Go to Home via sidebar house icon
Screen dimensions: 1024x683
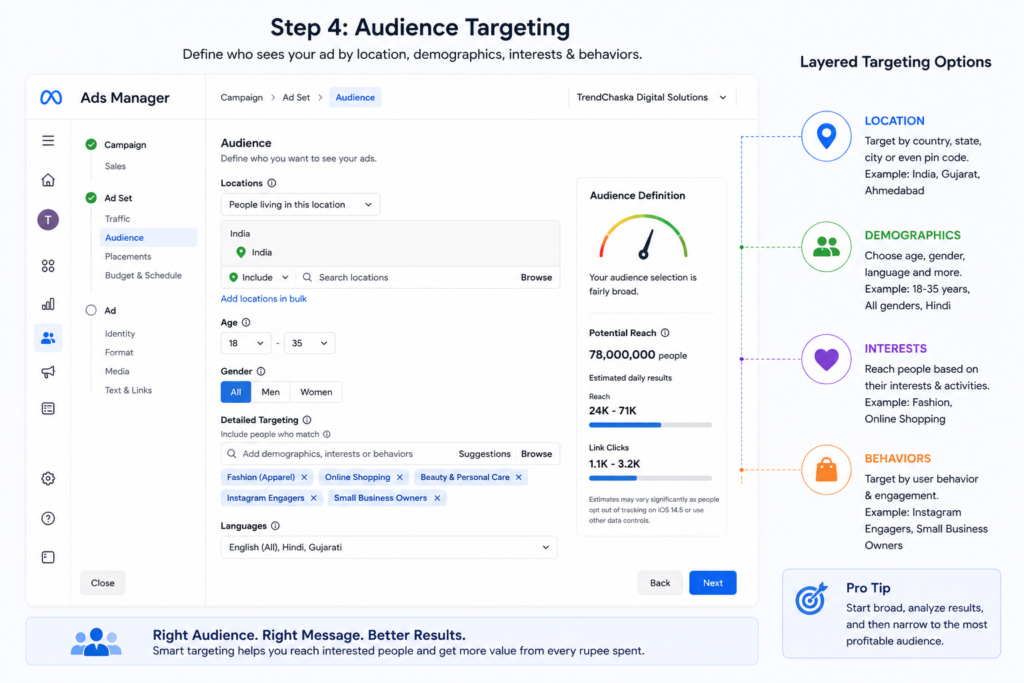tap(48, 180)
